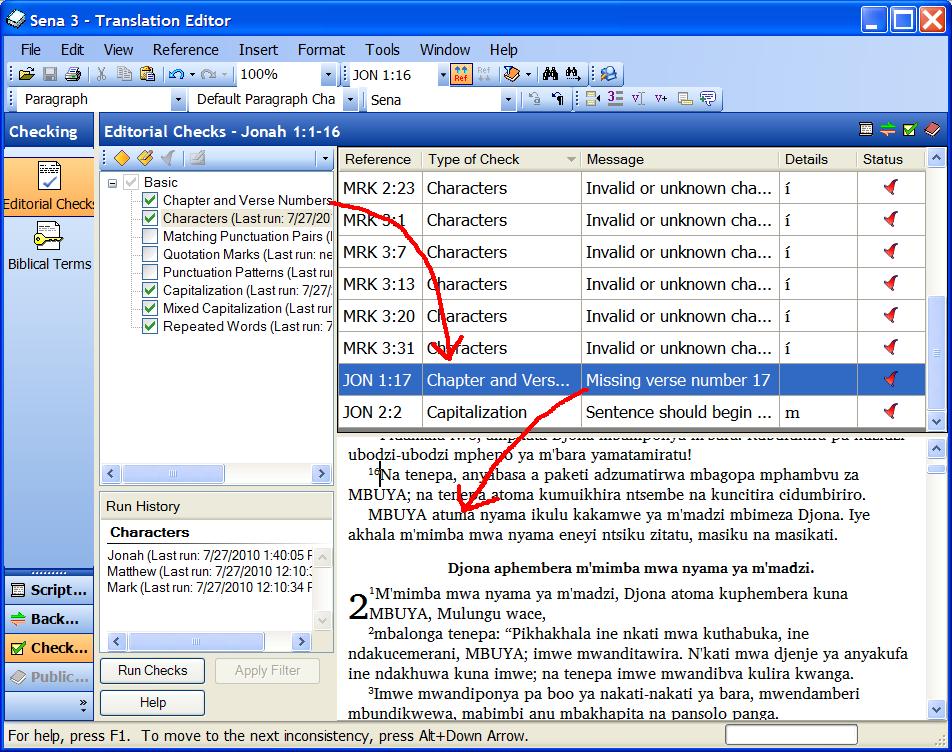Click the Run Checks button

[x=152, y=670]
